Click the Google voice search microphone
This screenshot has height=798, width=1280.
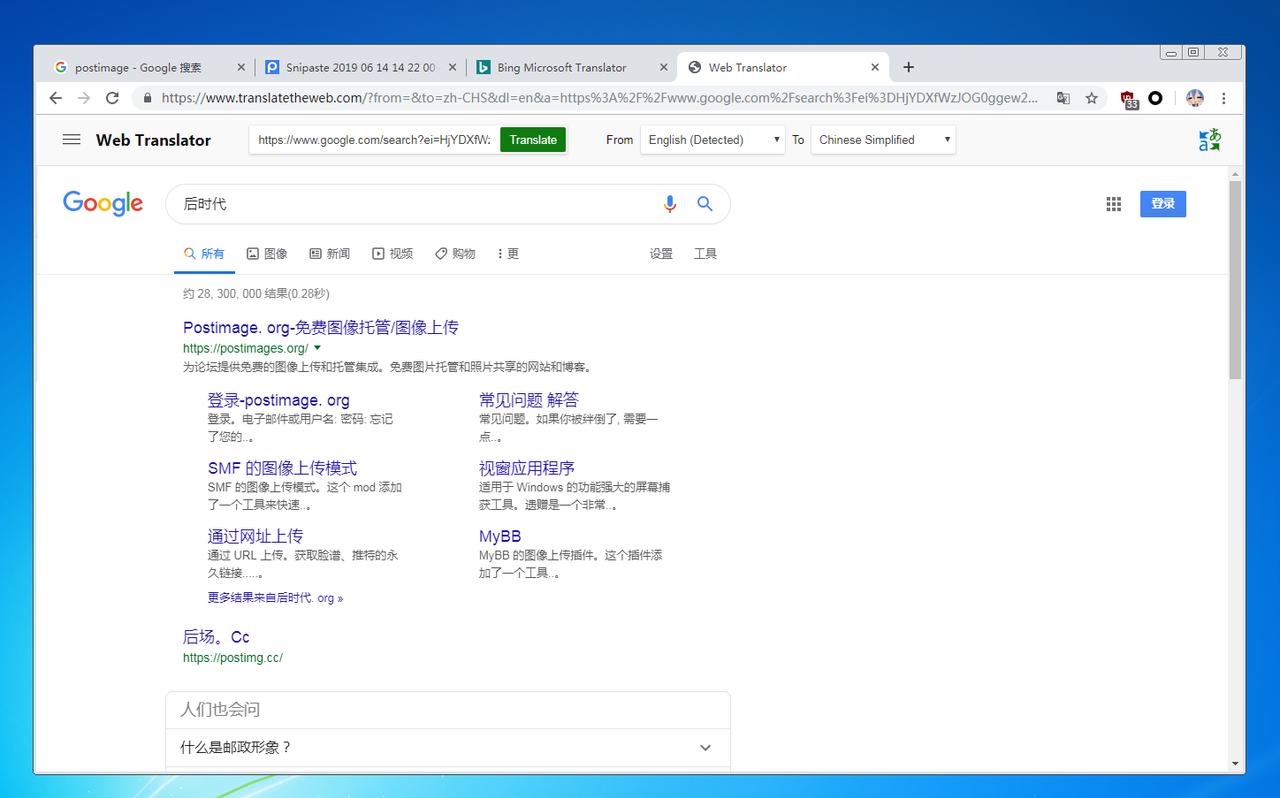(670, 204)
